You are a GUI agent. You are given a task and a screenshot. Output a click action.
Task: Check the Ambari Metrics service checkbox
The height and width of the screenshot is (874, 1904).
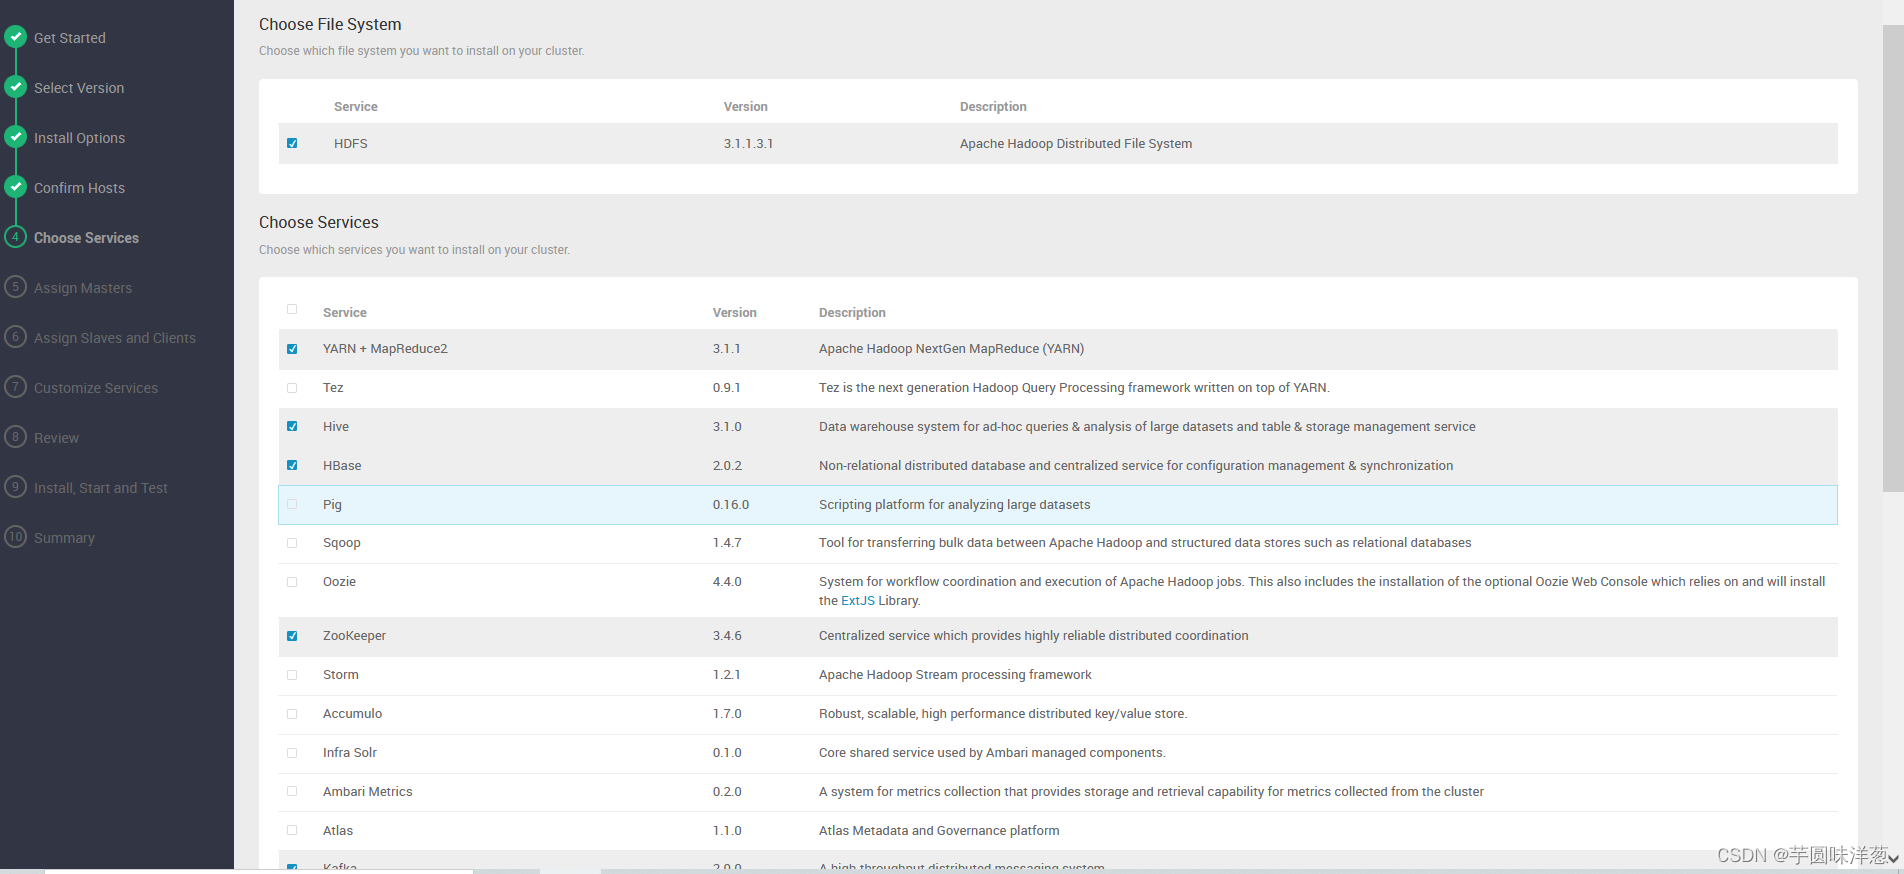click(x=292, y=791)
